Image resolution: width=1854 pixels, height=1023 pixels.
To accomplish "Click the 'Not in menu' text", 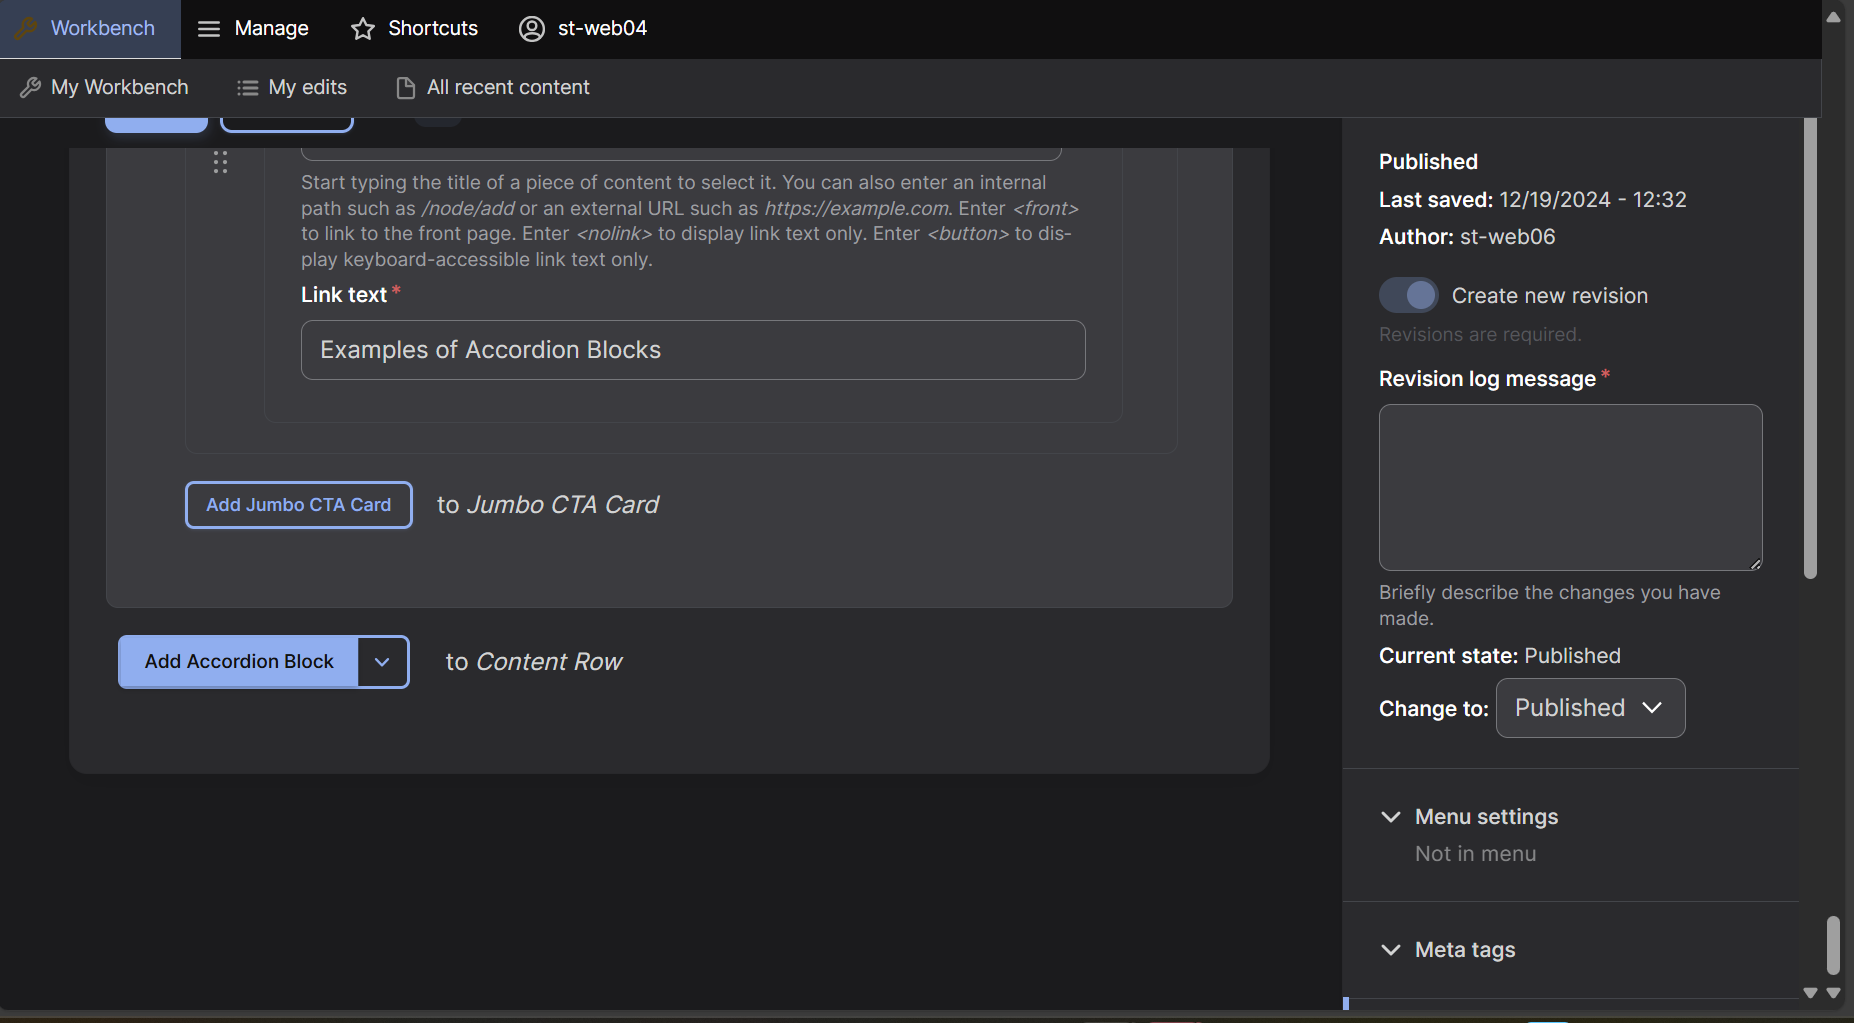I will 1475,854.
